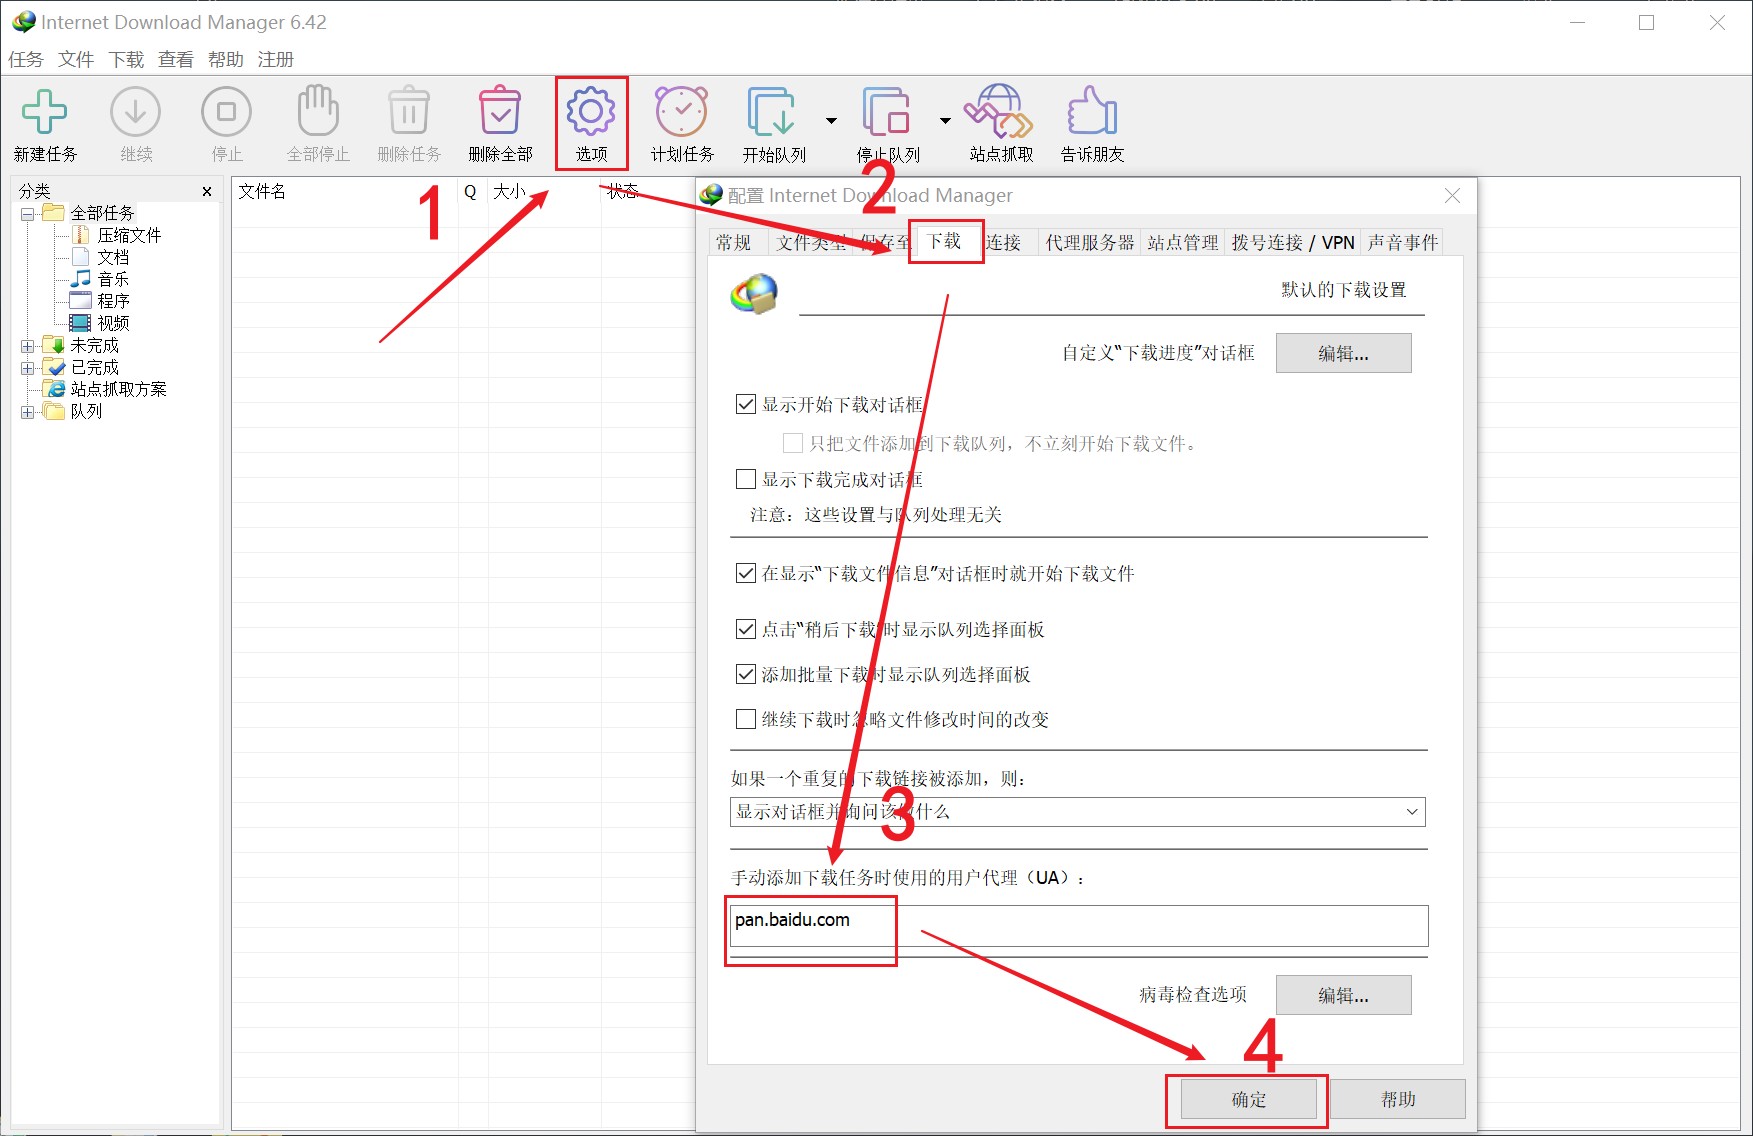The width and height of the screenshot is (1753, 1136).
Task: Toggle 在显示下载文件信息对话框时就开始下载 checkbox
Action: (745, 573)
